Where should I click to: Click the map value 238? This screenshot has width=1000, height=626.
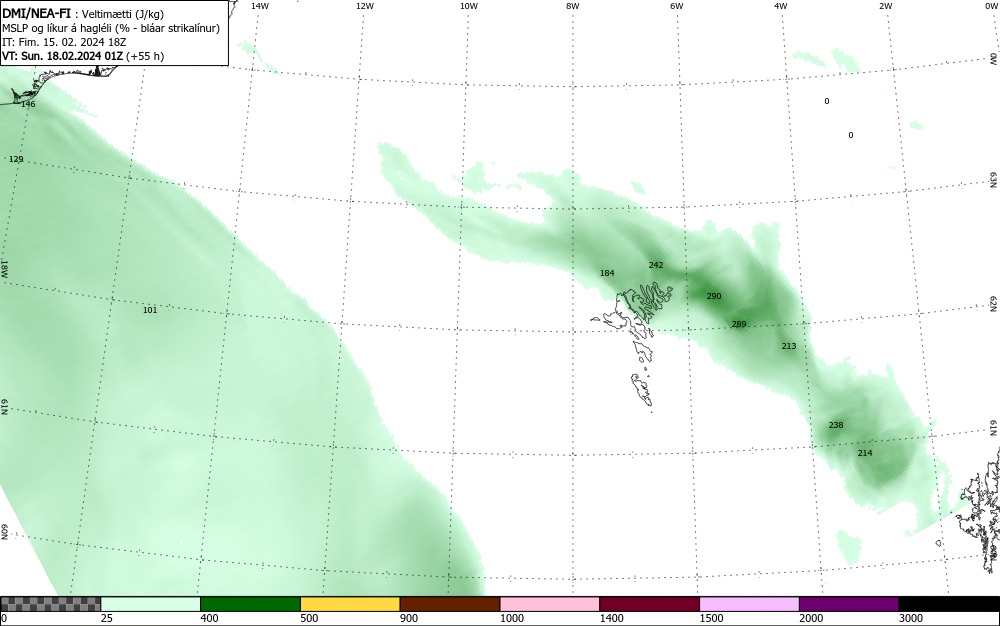coord(835,425)
